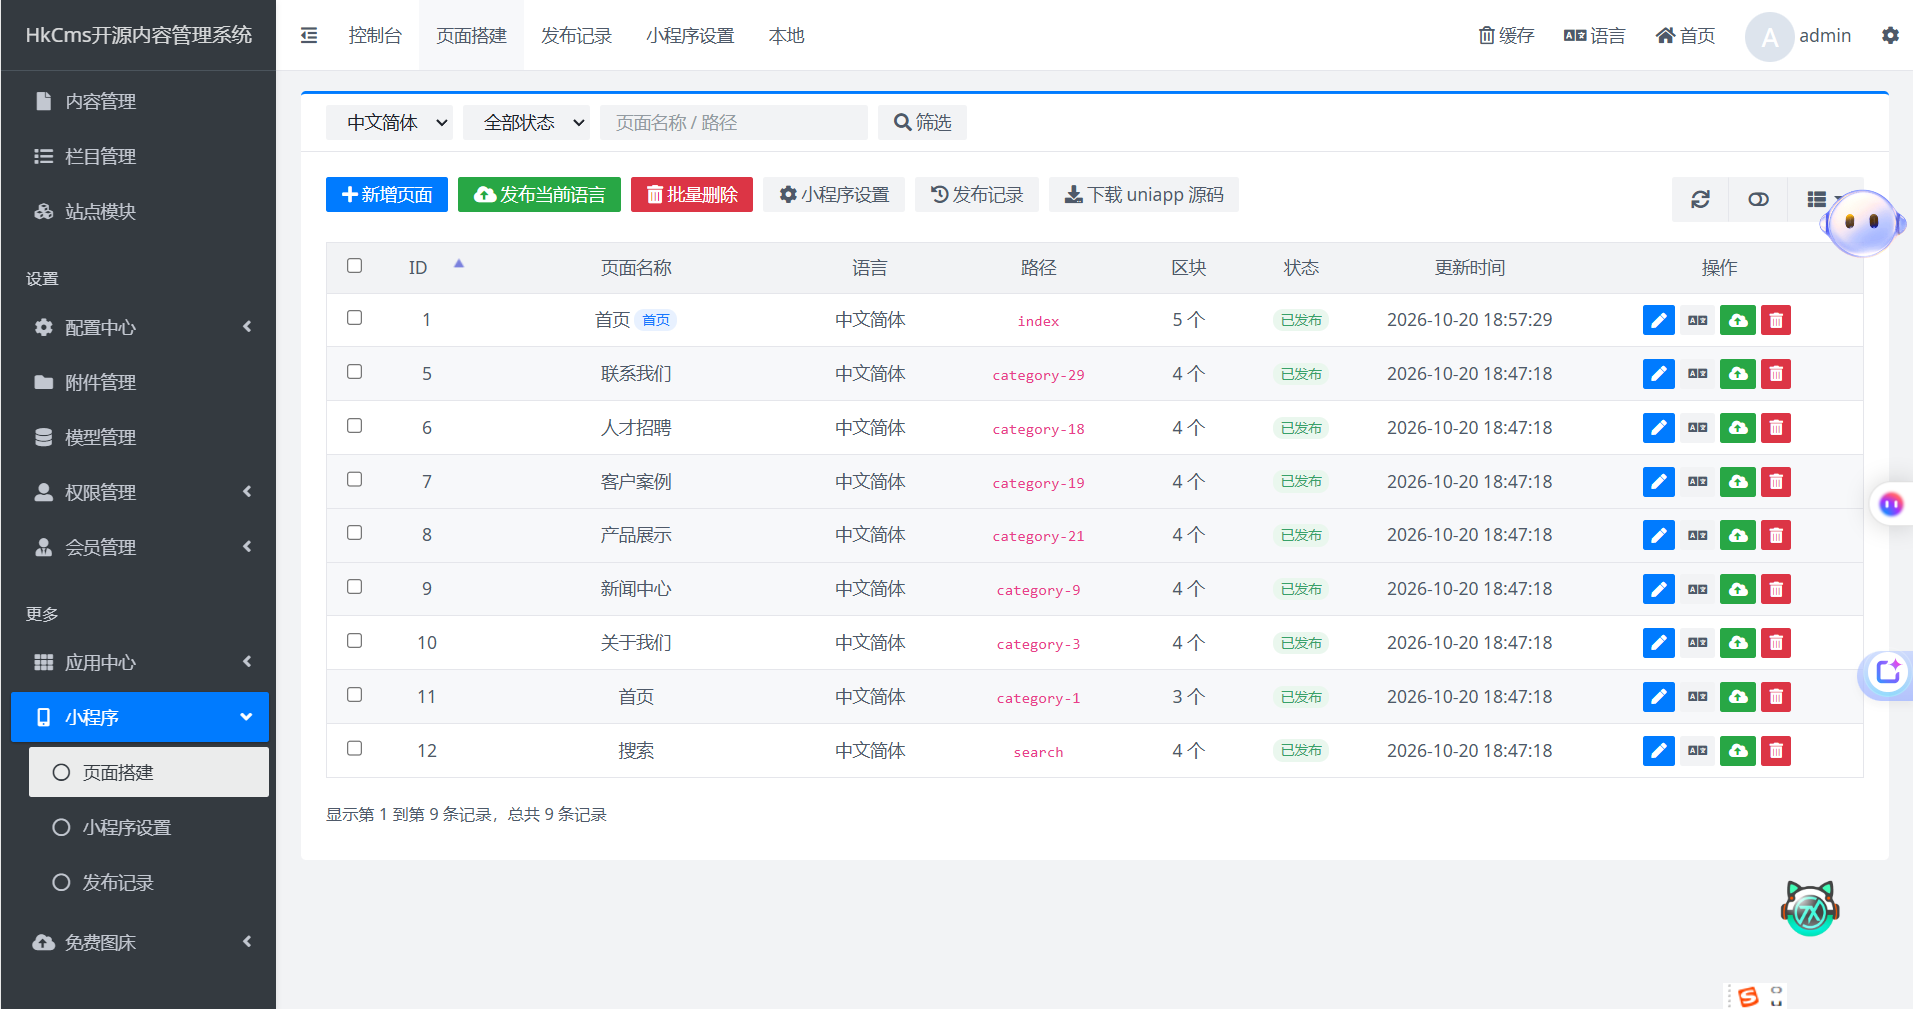Click green publish cloud icon for 人才招聘 row
The width and height of the screenshot is (1913, 1009).
[x=1737, y=428]
